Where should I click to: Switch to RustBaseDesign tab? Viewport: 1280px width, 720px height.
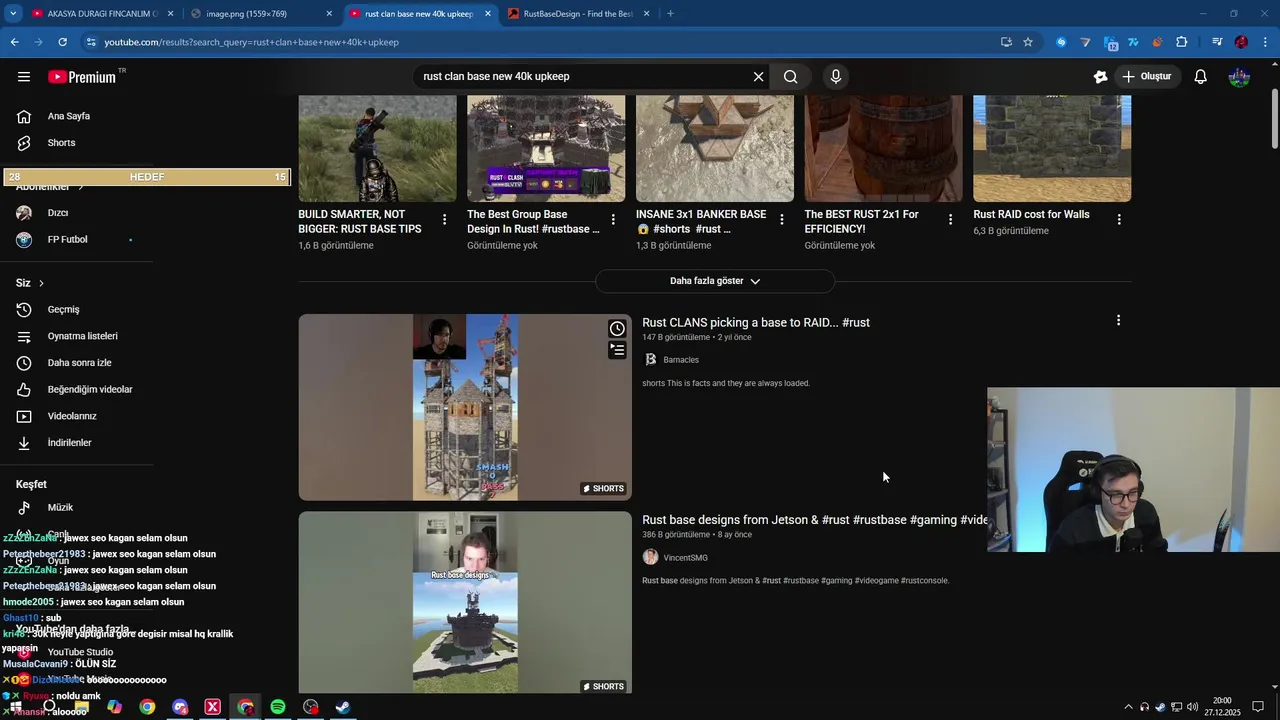pos(578,14)
